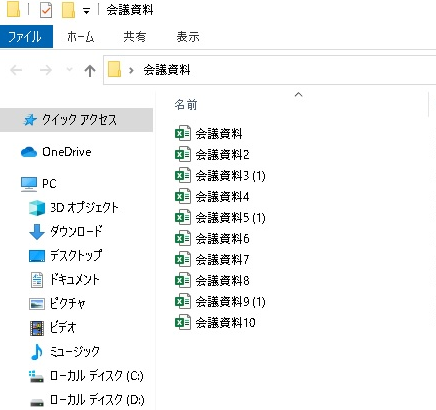Image resolution: width=436 pixels, height=410 pixels.
Task: Switch to the 共有 ribbon tab
Action: point(135,36)
